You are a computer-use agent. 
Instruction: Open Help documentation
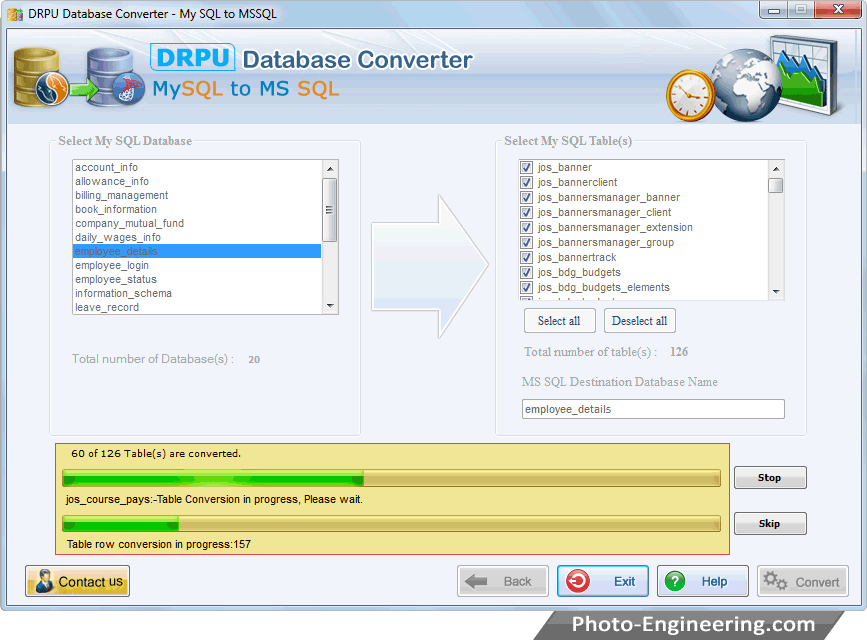tap(703, 581)
